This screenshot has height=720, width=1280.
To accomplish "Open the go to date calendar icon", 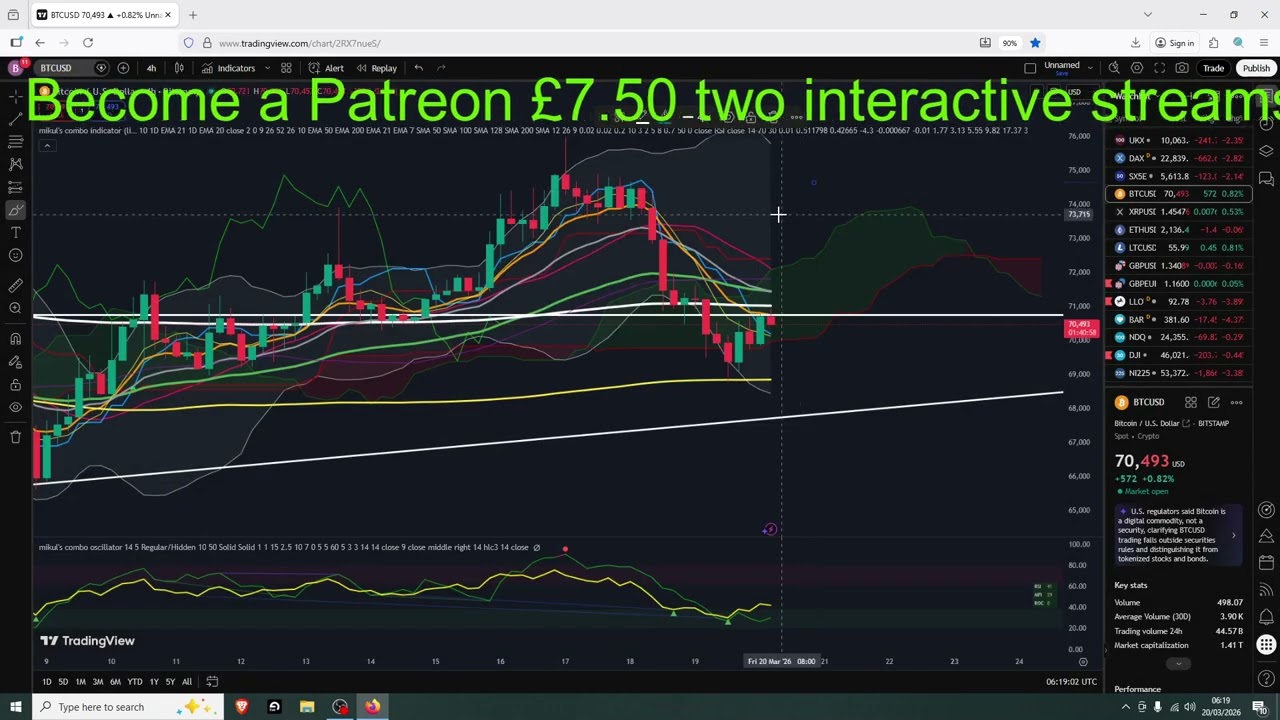I will [212, 682].
